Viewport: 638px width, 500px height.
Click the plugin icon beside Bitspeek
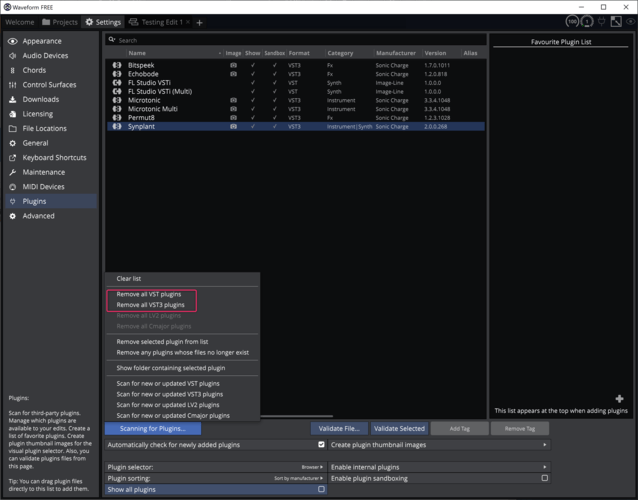click(x=117, y=65)
